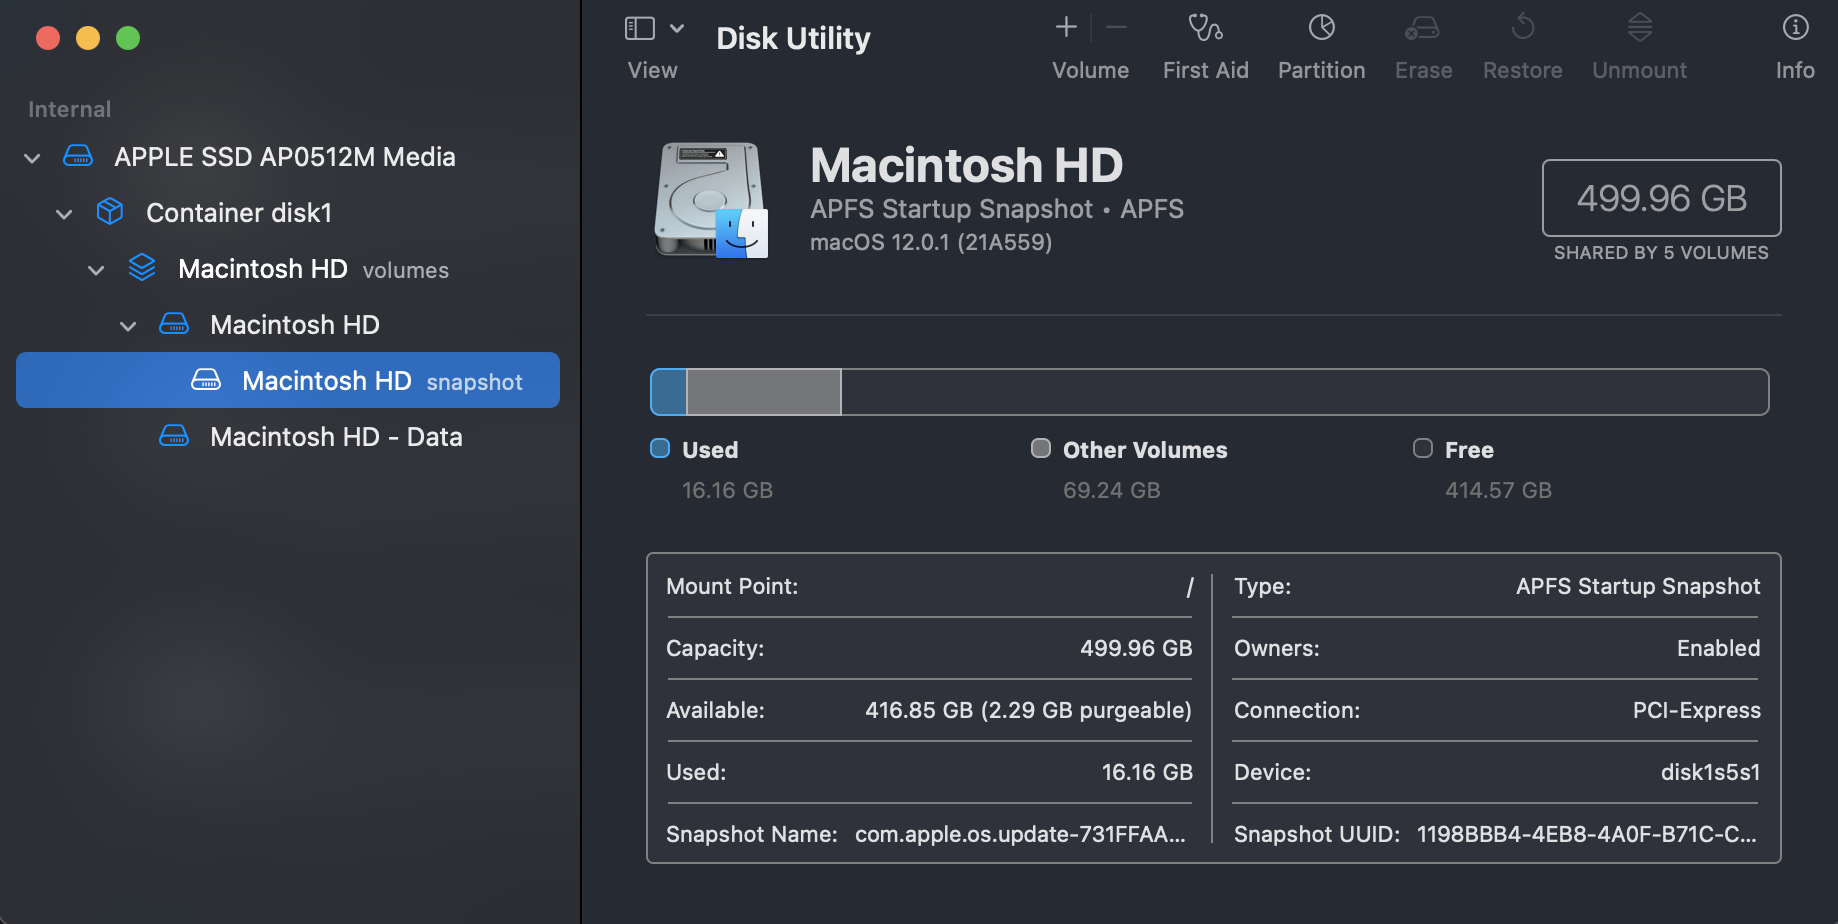The height and width of the screenshot is (924, 1838).
Task: Open the sidebar View options icon
Action: point(640,28)
